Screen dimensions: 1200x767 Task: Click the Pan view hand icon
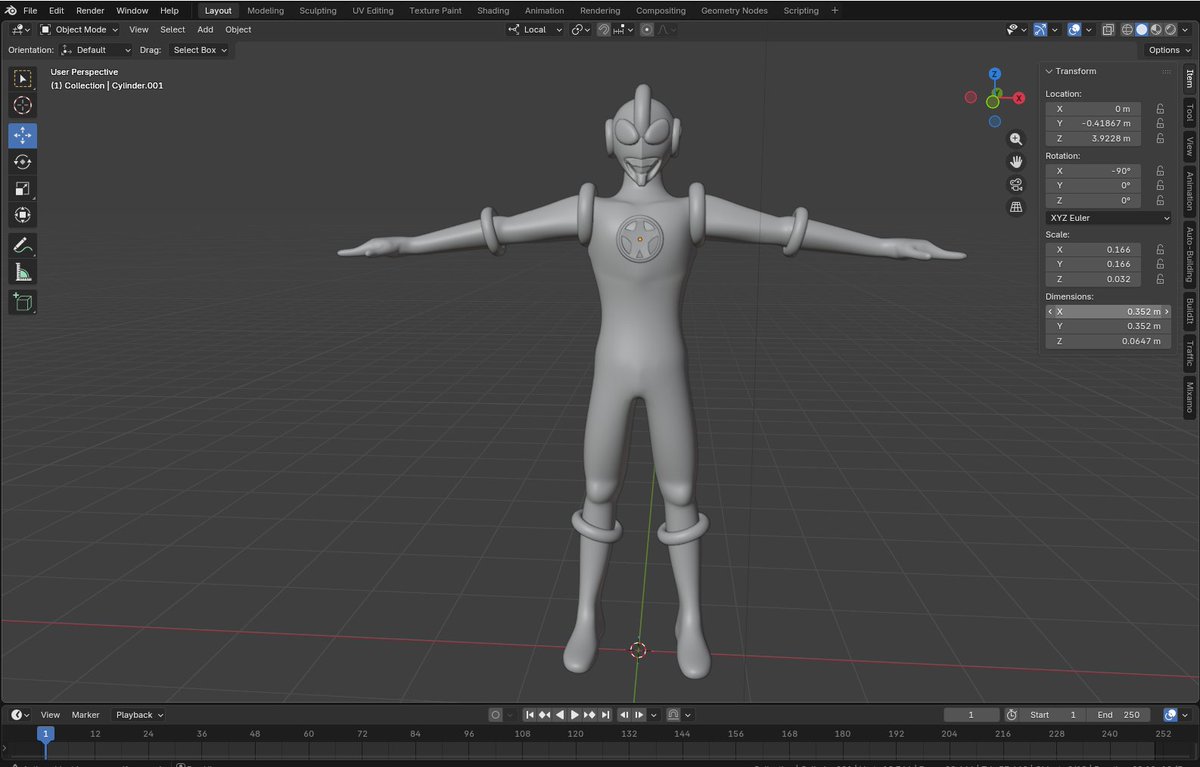click(x=1016, y=161)
